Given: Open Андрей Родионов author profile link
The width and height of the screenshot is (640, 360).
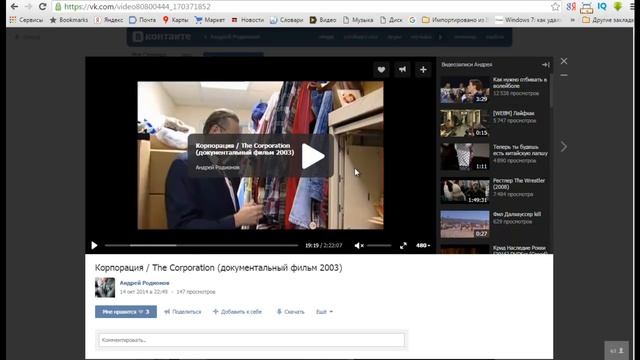Looking at the screenshot, I should click(144, 283).
